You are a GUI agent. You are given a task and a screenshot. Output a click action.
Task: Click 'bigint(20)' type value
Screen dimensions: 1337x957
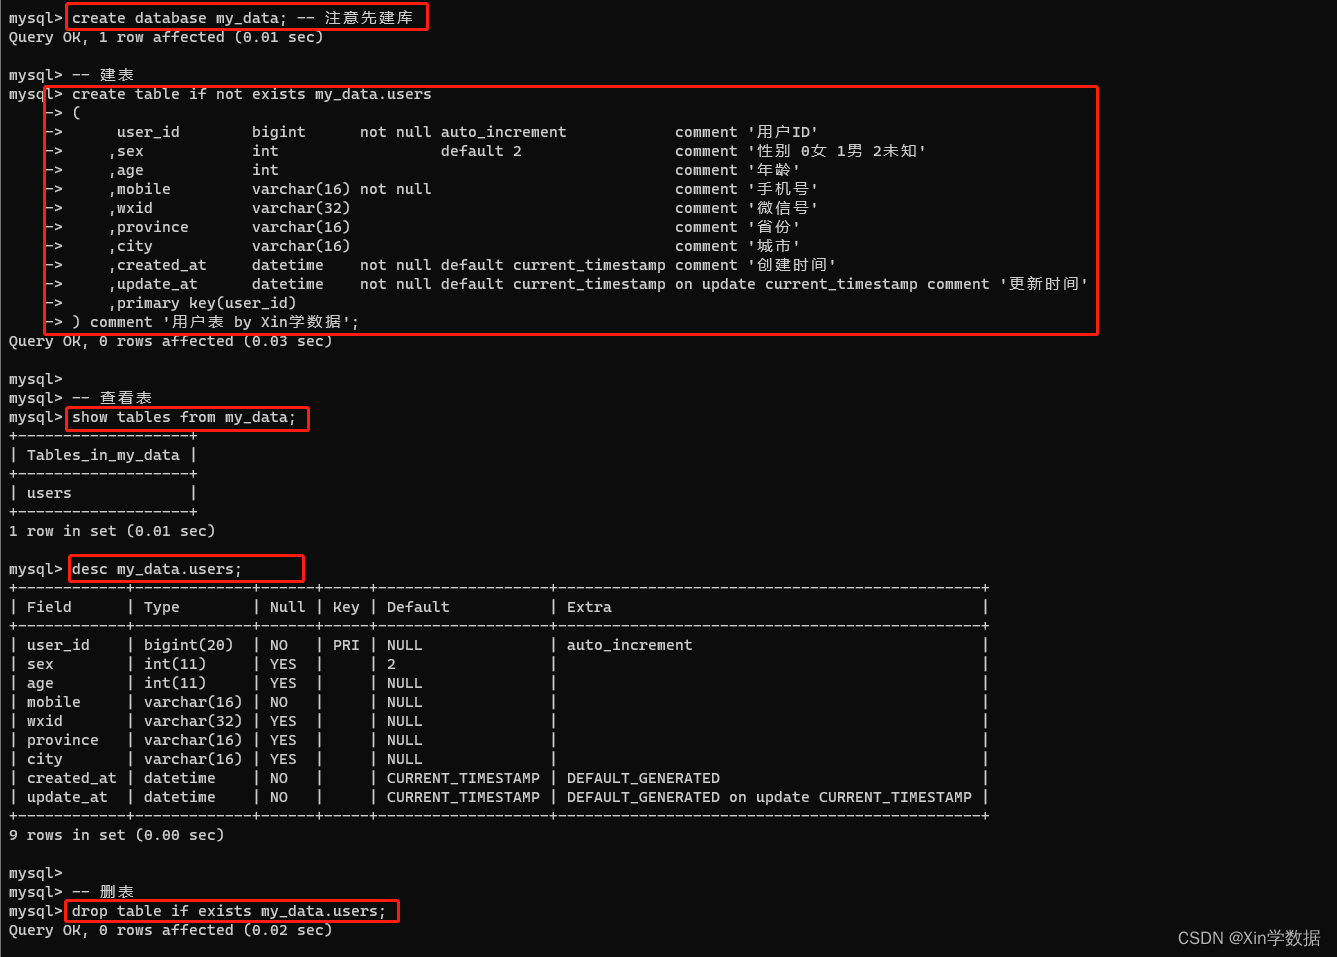tap(188, 645)
